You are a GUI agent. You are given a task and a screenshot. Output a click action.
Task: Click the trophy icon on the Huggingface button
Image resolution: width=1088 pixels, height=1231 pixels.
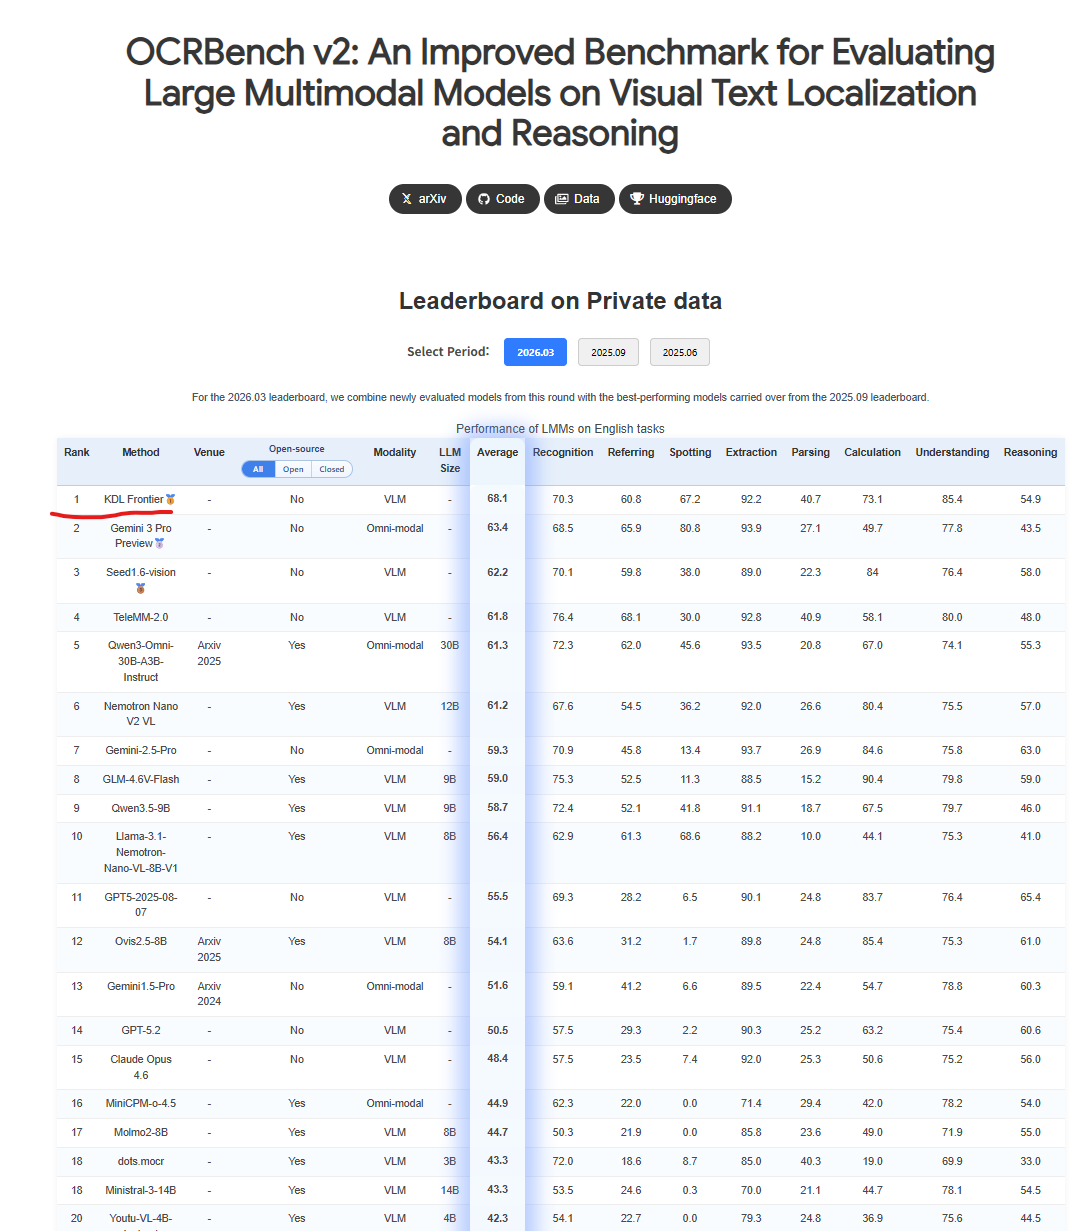[x=637, y=199]
